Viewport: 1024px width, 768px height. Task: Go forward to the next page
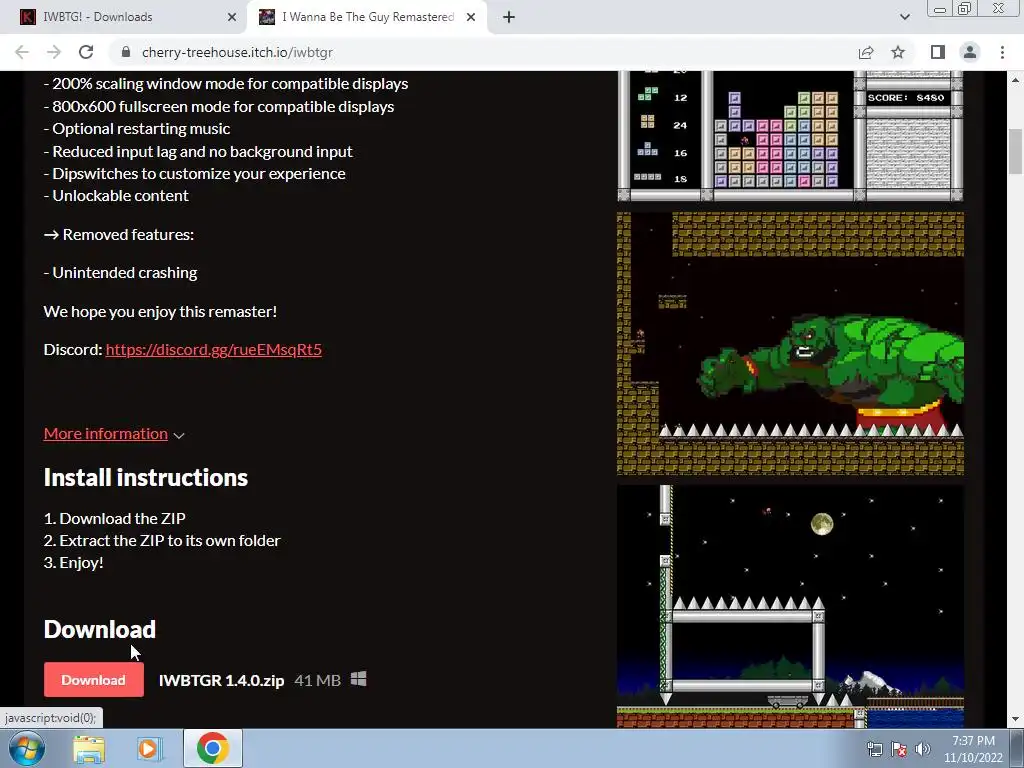point(54,52)
